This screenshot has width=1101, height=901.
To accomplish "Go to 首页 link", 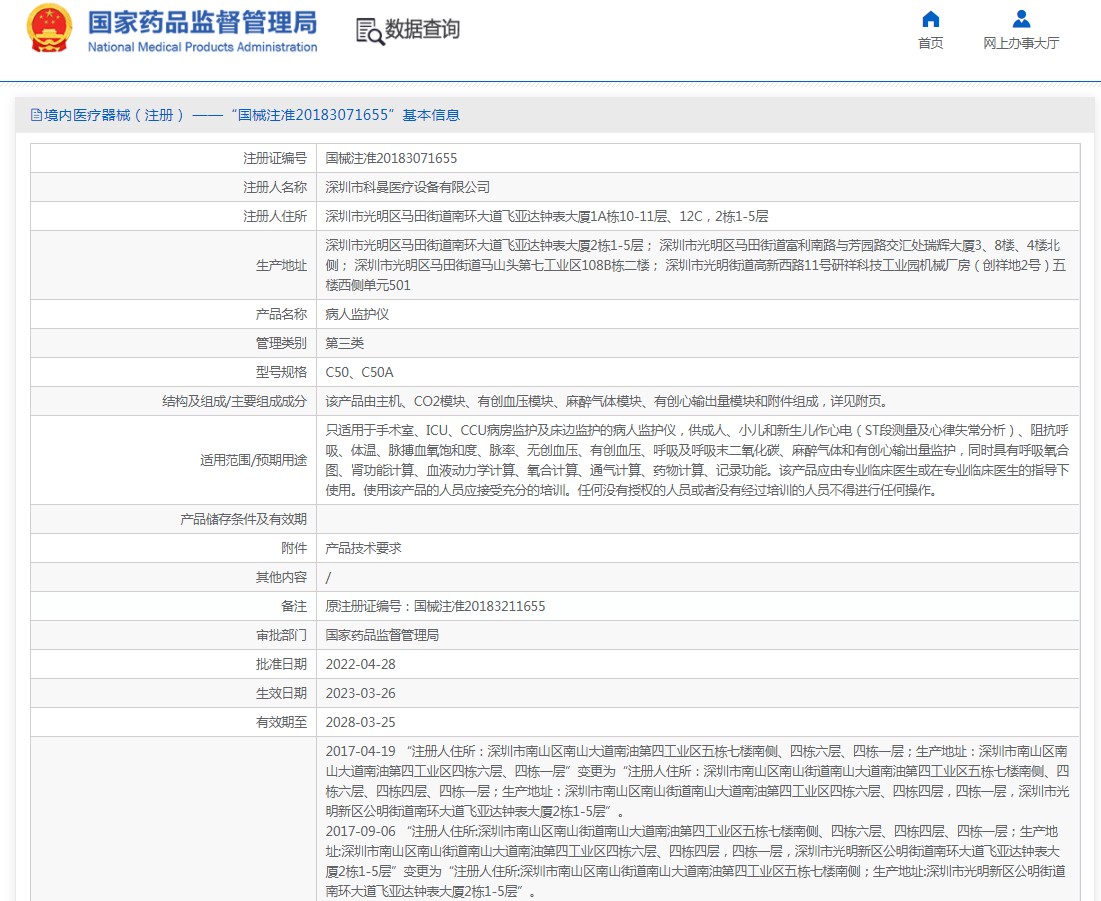I will [x=930, y=44].
